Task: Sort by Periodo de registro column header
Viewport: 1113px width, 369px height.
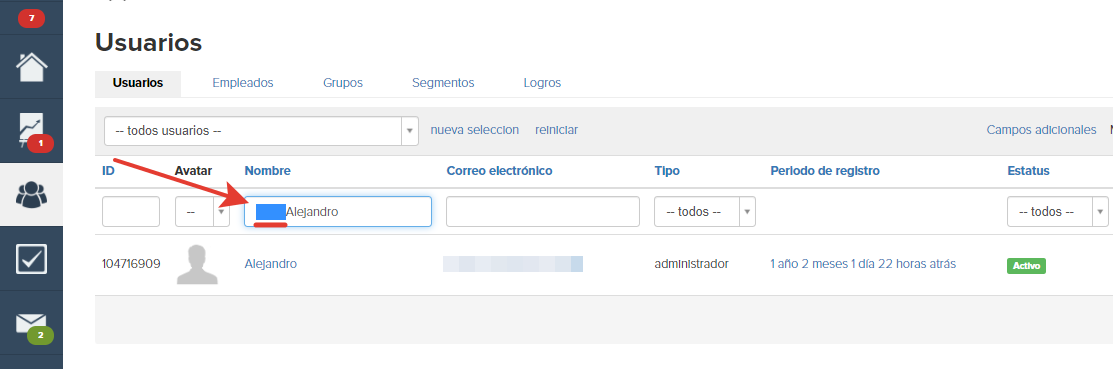Action: (825, 171)
